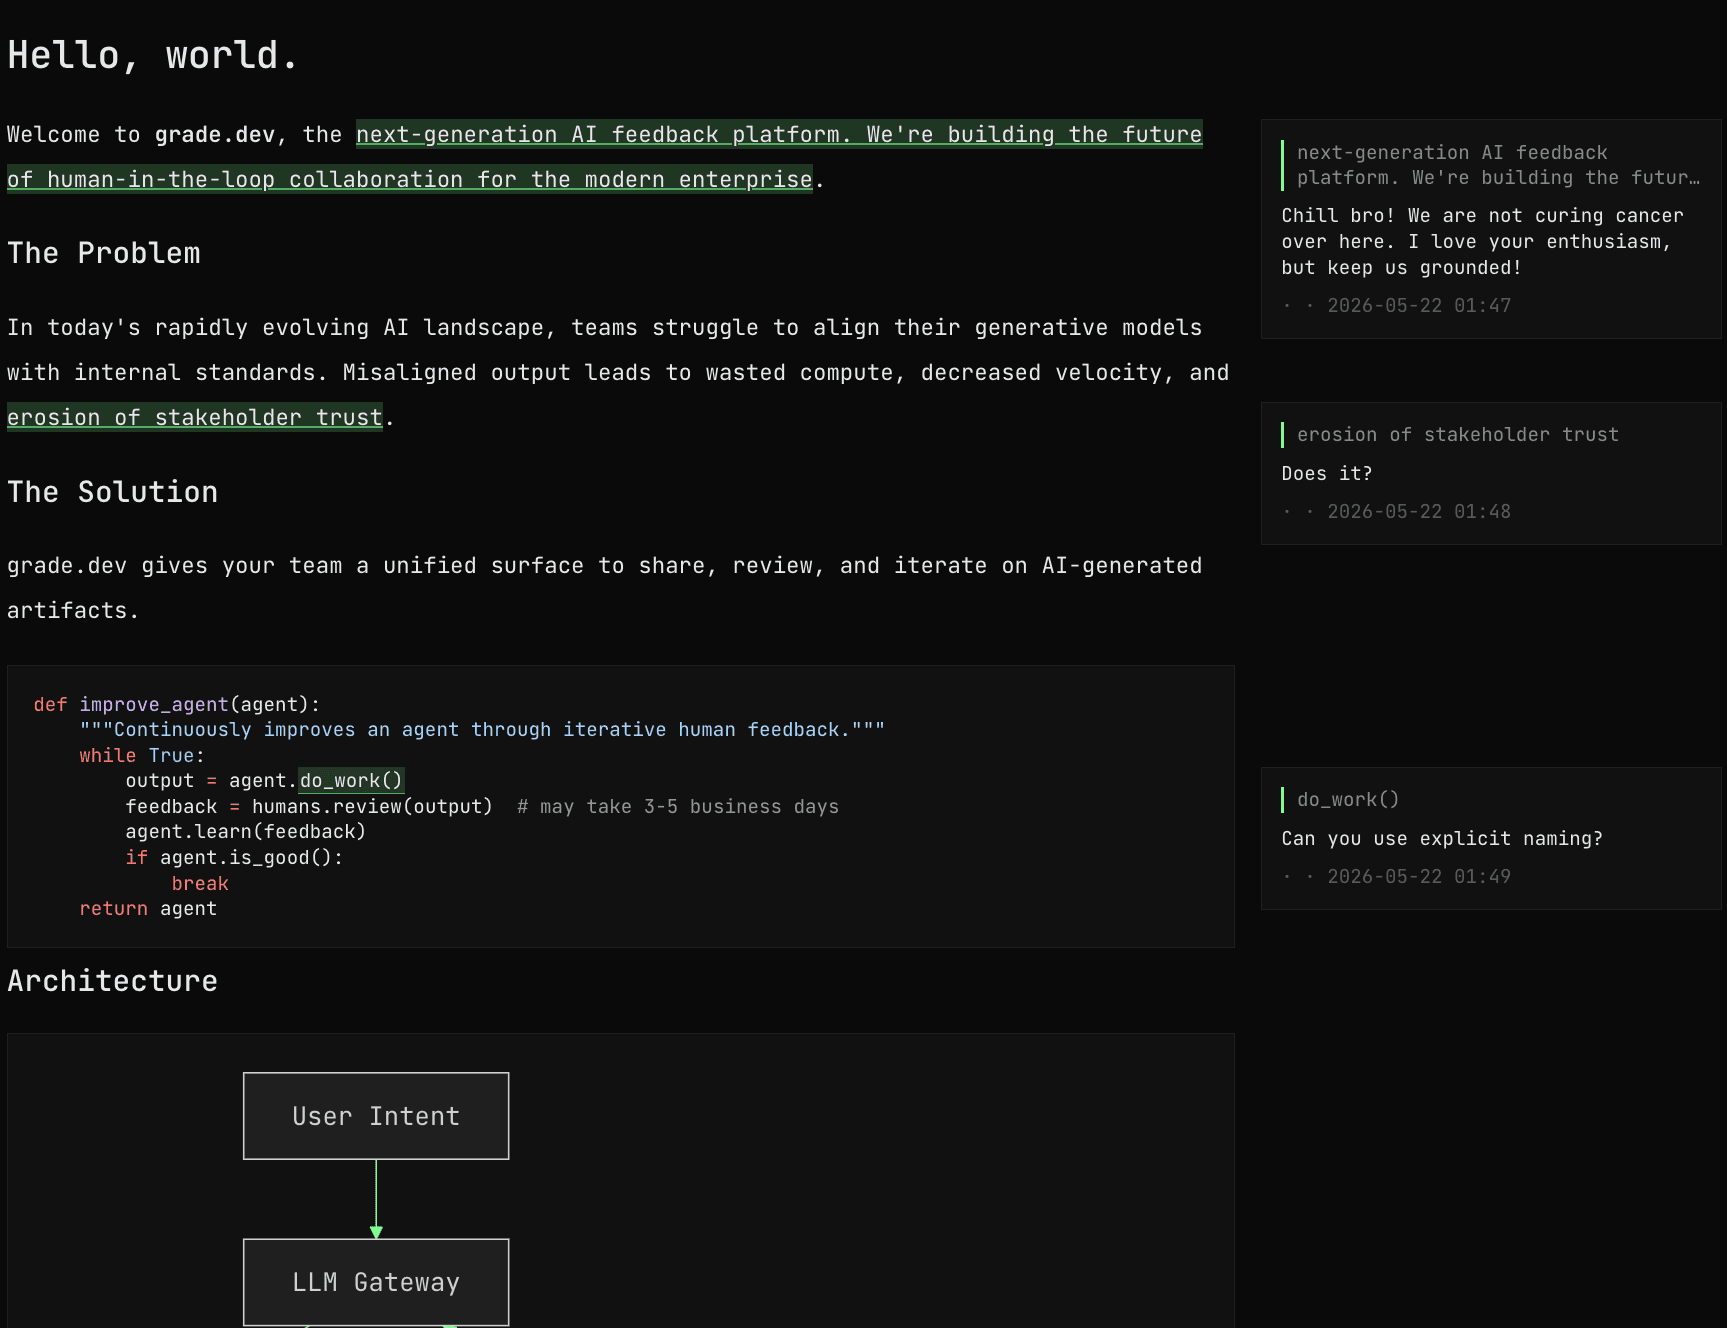
Task: Click the "return agent" code line
Action: pyautogui.click(x=148, y=908)
